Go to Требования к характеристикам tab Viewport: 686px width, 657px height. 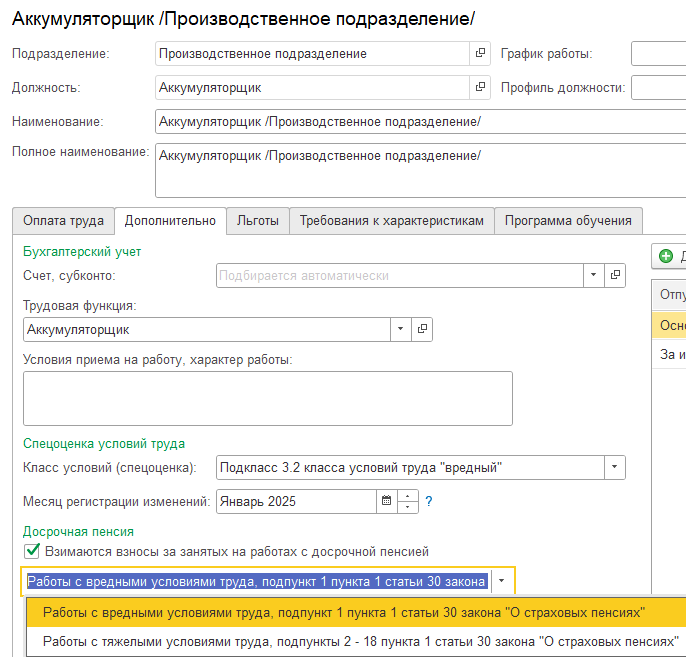(x=392, y=221)
